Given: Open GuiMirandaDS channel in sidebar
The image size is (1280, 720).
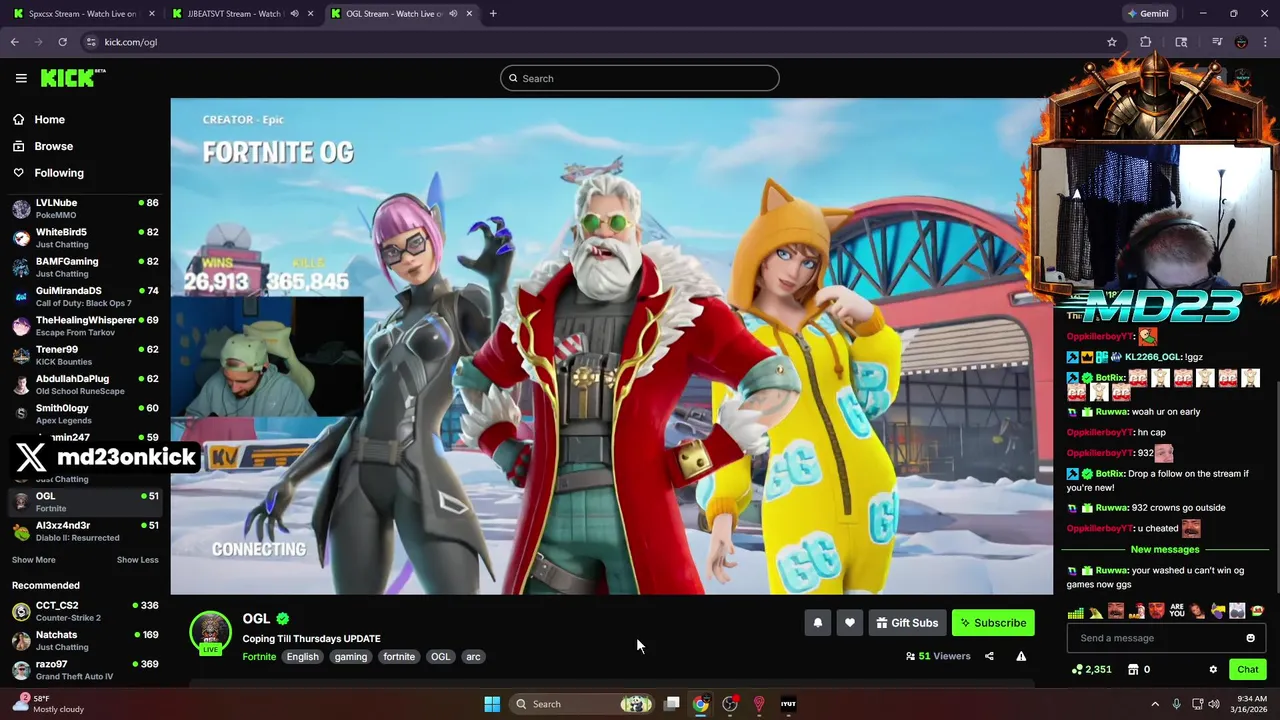Looking at the screenshot, I should pos(85,296).
